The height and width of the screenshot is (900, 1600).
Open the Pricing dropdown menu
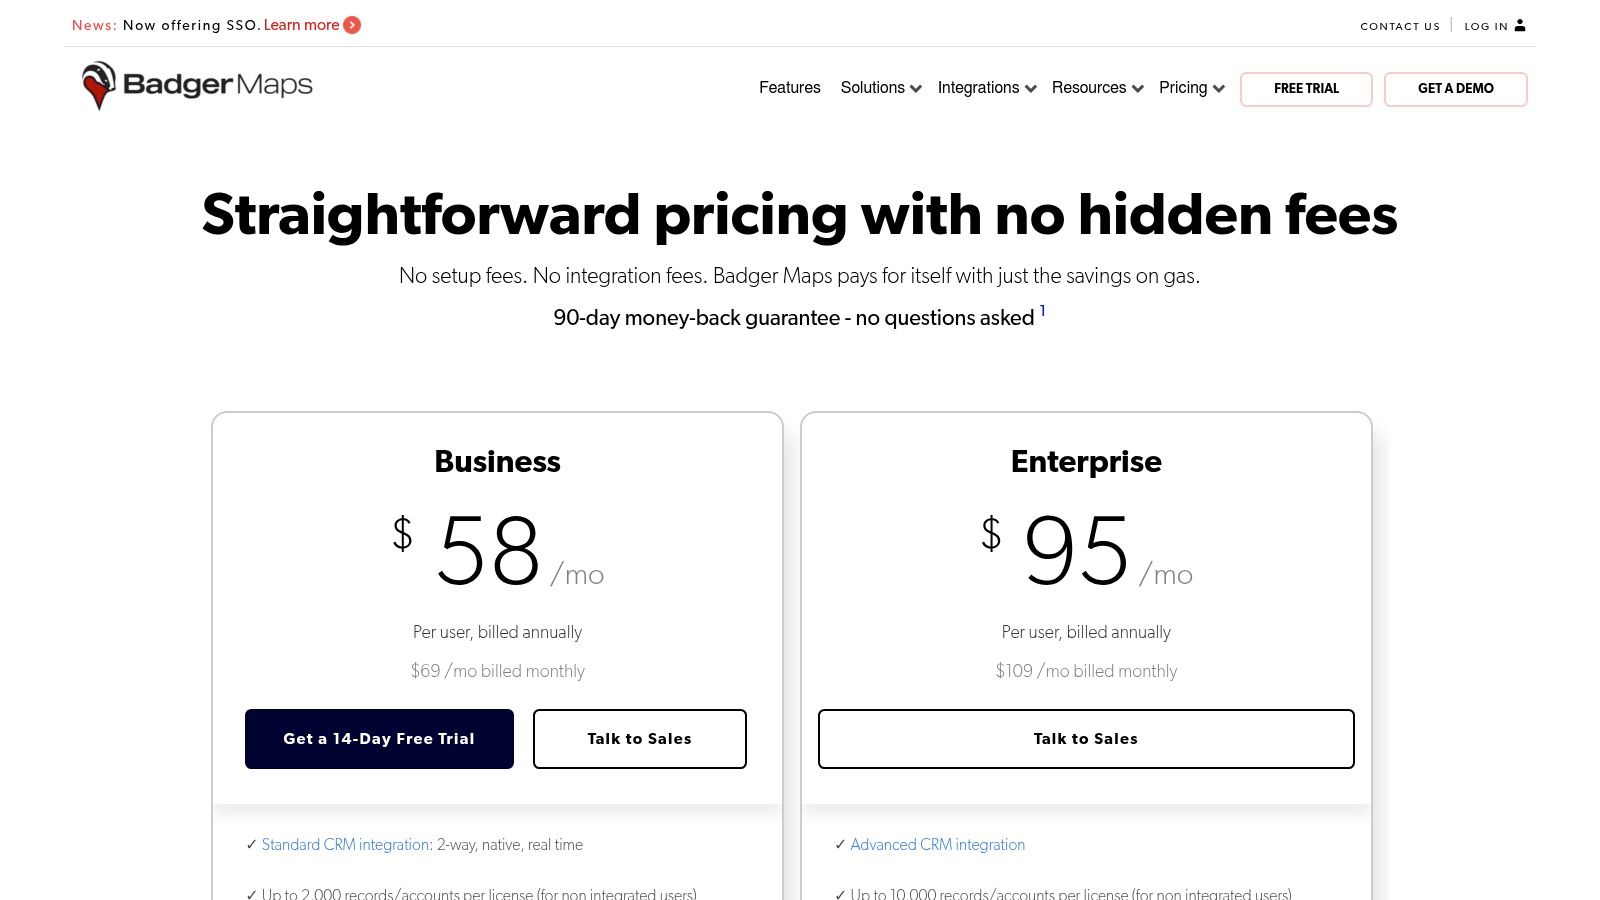click(1191, 88)
